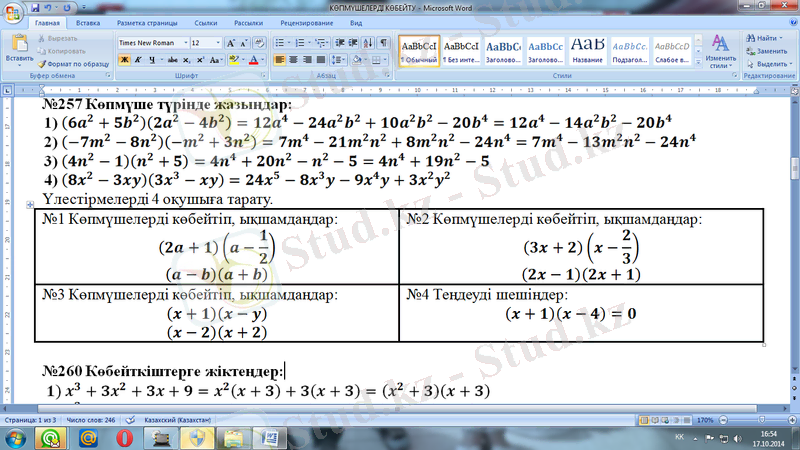Screen dimensions: 800x450
Task: Click the red font color swatch
Action: tap(254, 60)
